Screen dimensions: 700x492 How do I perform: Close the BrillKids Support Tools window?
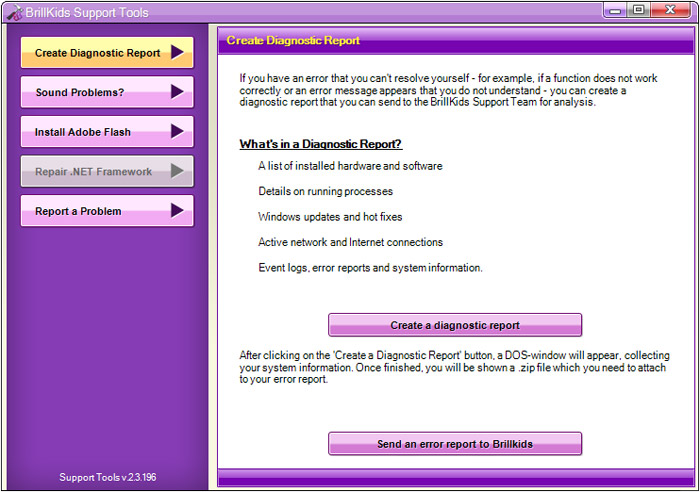click(x=670, y=10)
